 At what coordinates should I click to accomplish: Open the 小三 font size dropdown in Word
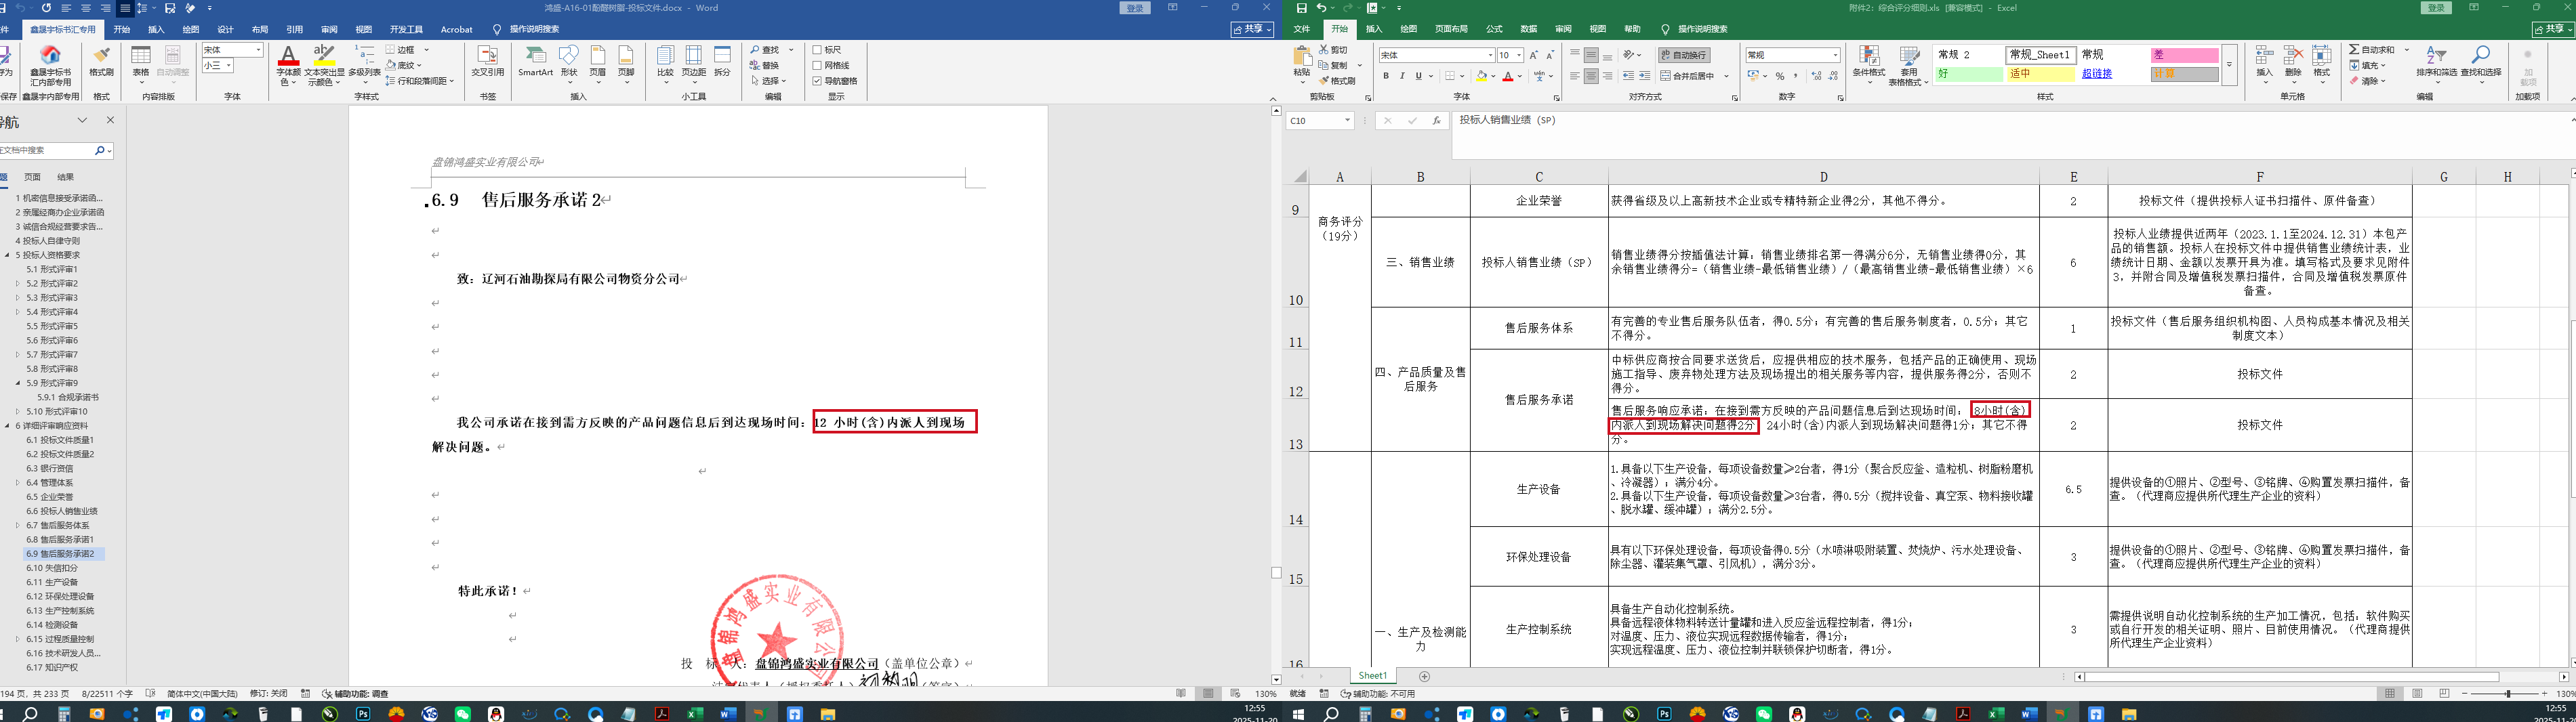pyautogui.click(x=229, y=66)
